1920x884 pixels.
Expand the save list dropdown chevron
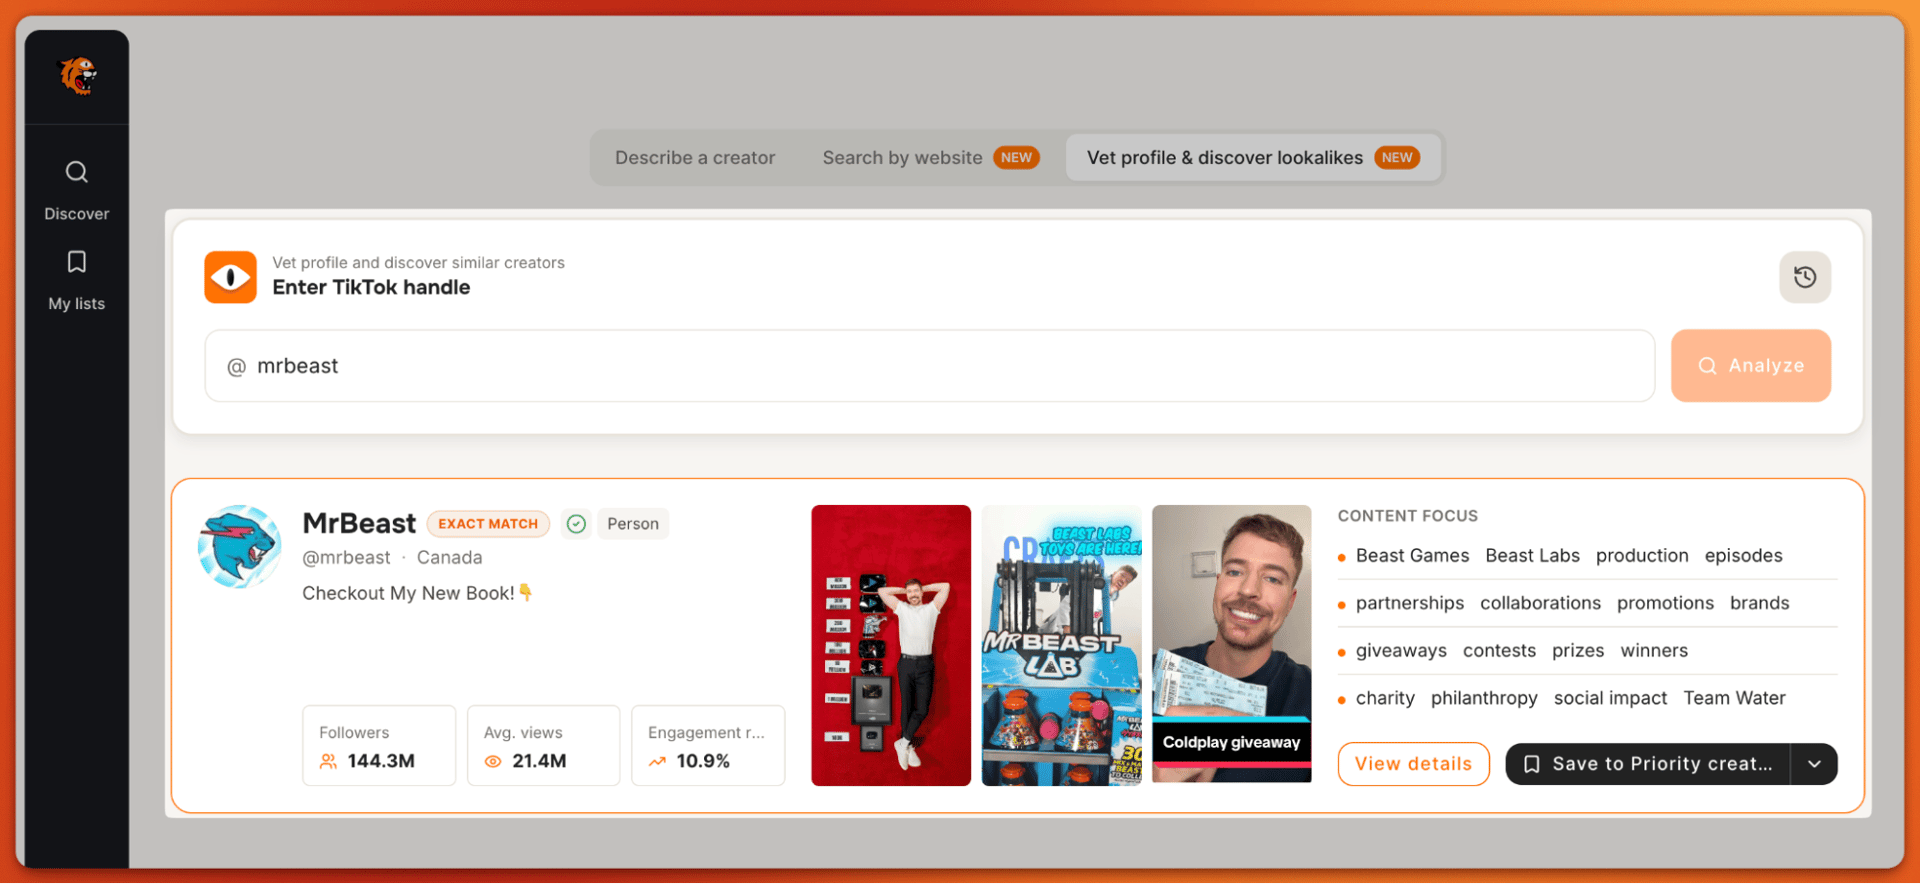click(1814, 764)
